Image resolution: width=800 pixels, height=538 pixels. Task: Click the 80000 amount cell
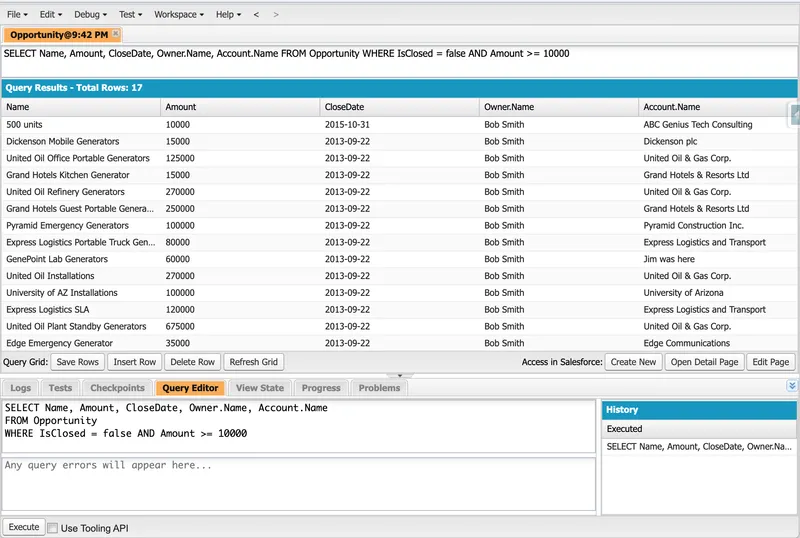point(240,242)
